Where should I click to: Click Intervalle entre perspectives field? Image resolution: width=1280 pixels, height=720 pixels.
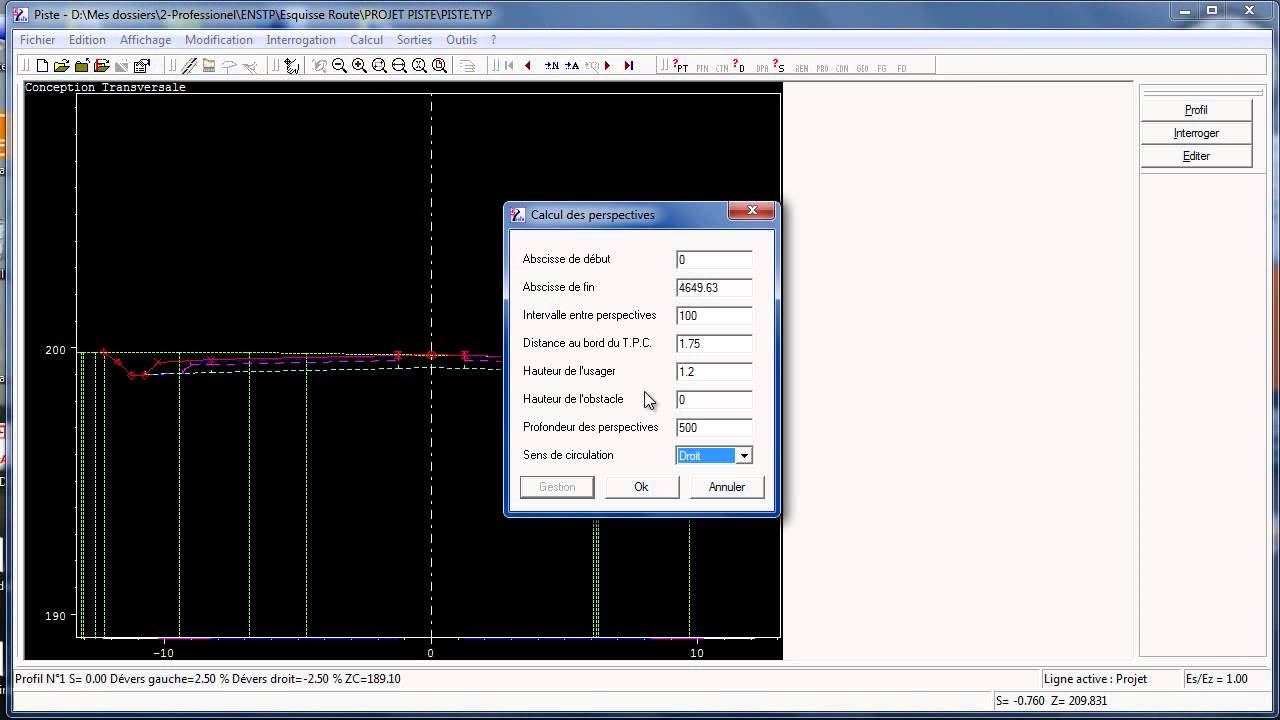(x=714, y=316)
